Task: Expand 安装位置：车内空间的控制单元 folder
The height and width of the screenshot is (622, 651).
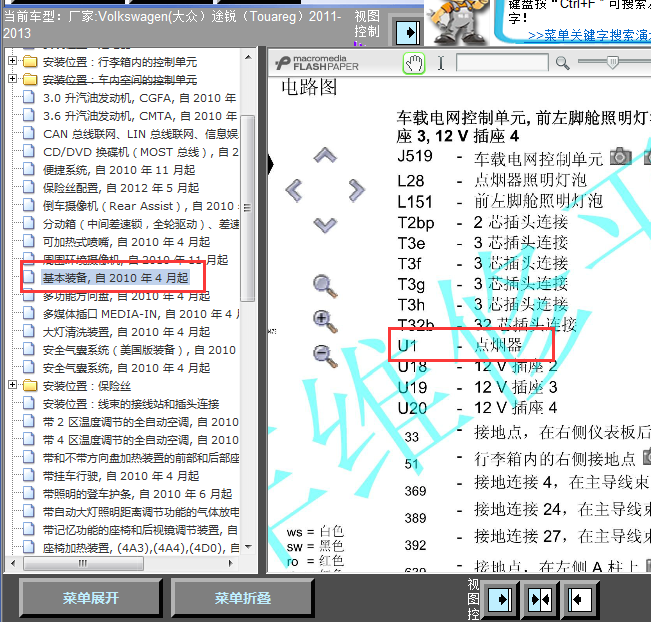Action: pyautogui.click(x=12, y=78)
